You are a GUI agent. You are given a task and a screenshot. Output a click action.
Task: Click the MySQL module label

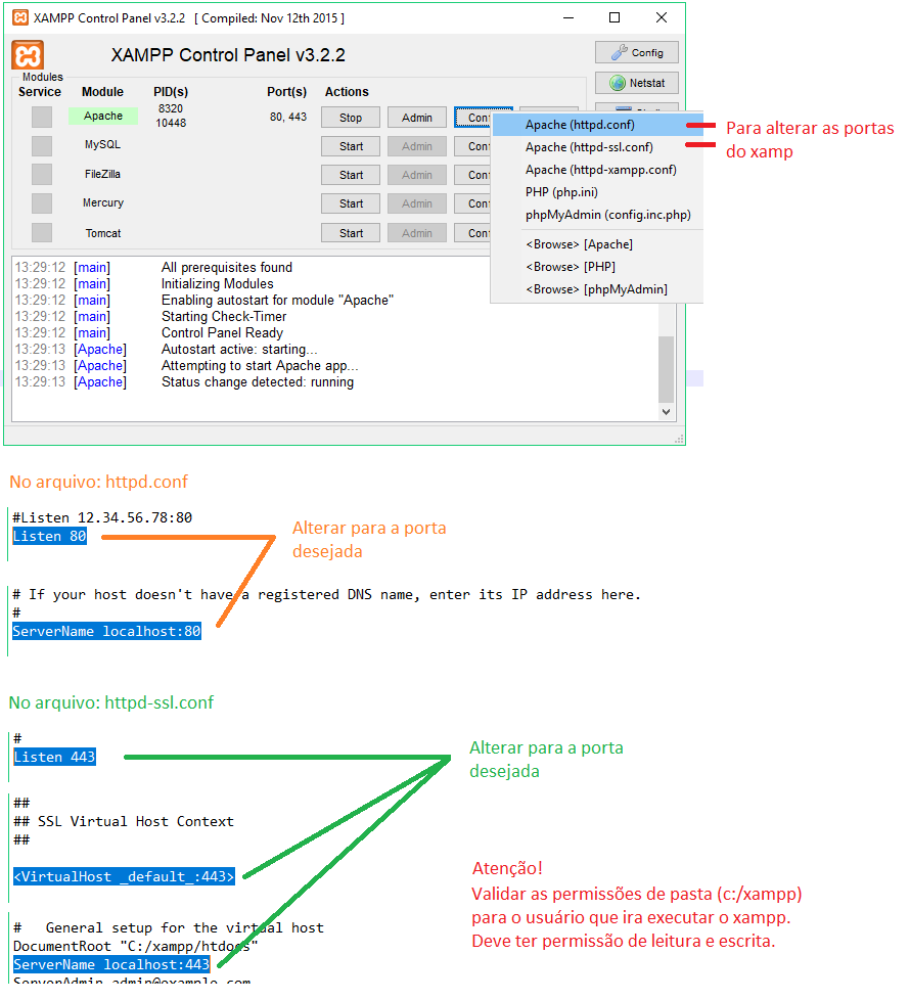(x=104, y=146)
